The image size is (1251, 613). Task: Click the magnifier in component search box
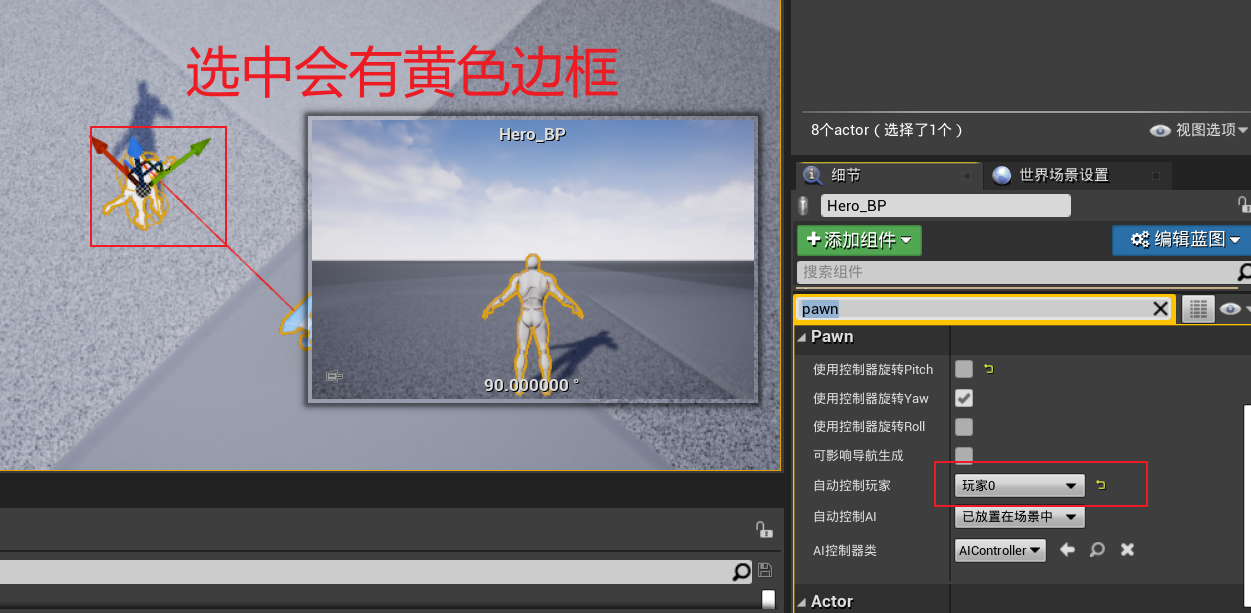coord(1244,272)
